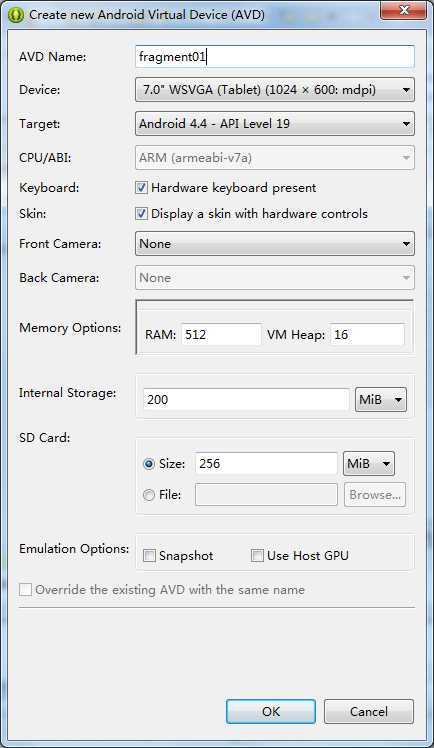Close the Create new AVD dialog
The image size is (434, 748).
click(404, 10)
